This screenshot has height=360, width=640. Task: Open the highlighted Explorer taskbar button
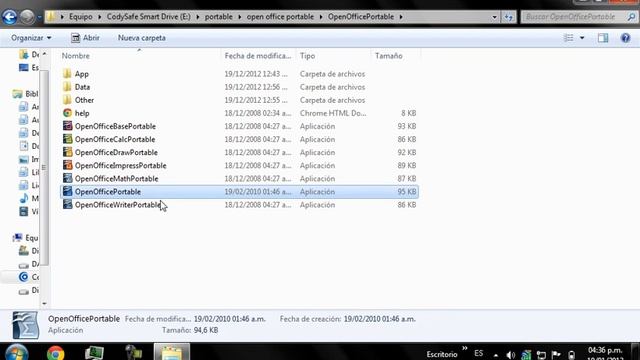coord(172,352)
